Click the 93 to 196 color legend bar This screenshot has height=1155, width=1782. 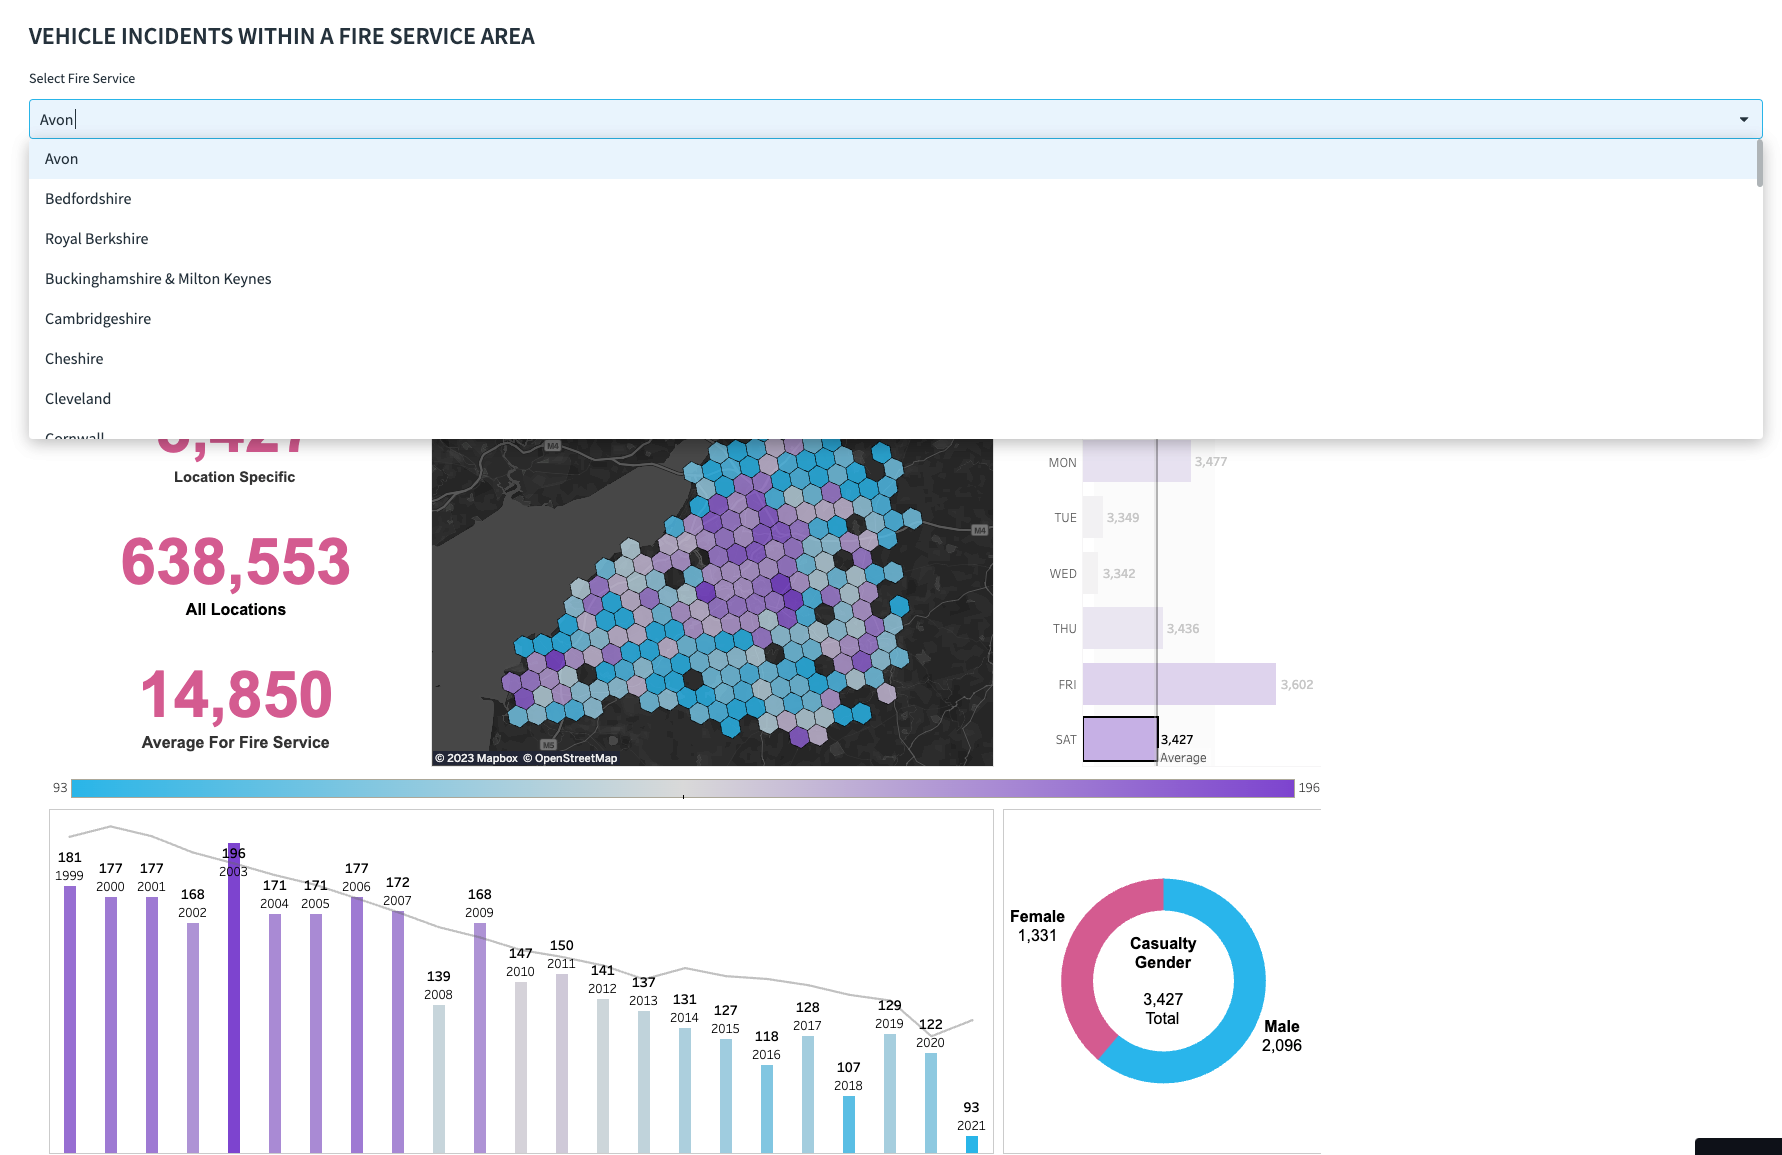[x=682, y=788]
